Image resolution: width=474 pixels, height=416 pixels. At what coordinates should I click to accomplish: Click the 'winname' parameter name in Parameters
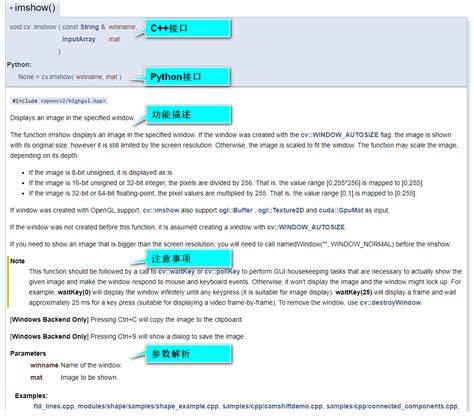(x=44, y=365)
